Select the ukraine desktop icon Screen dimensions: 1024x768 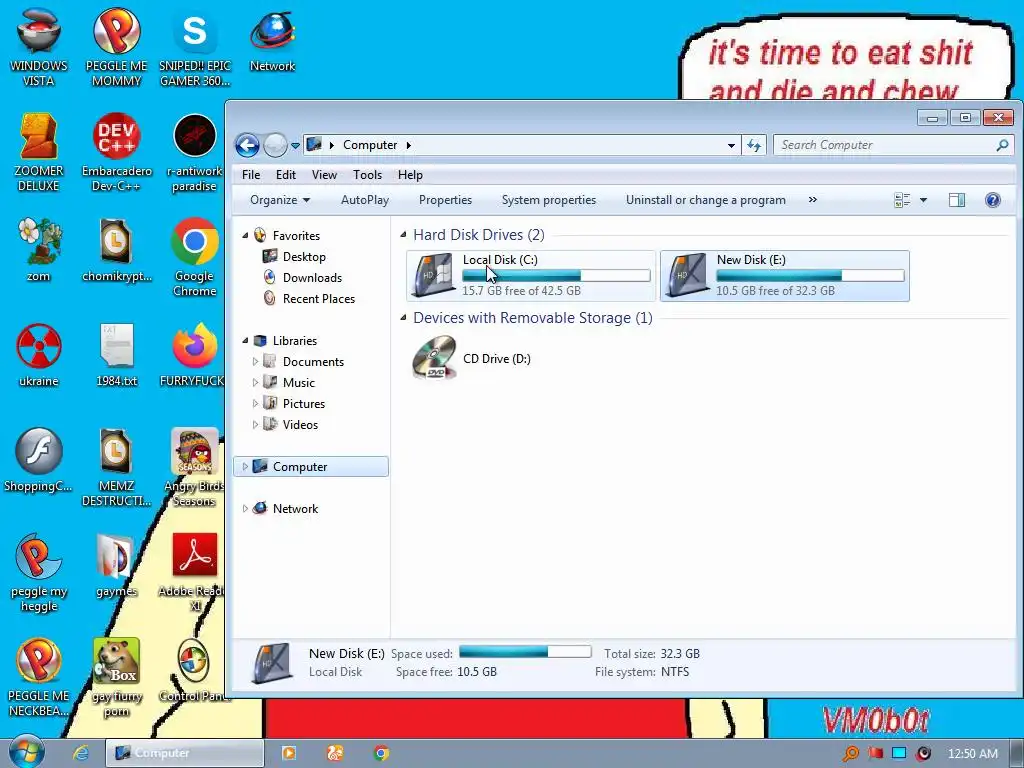point(39,355)
